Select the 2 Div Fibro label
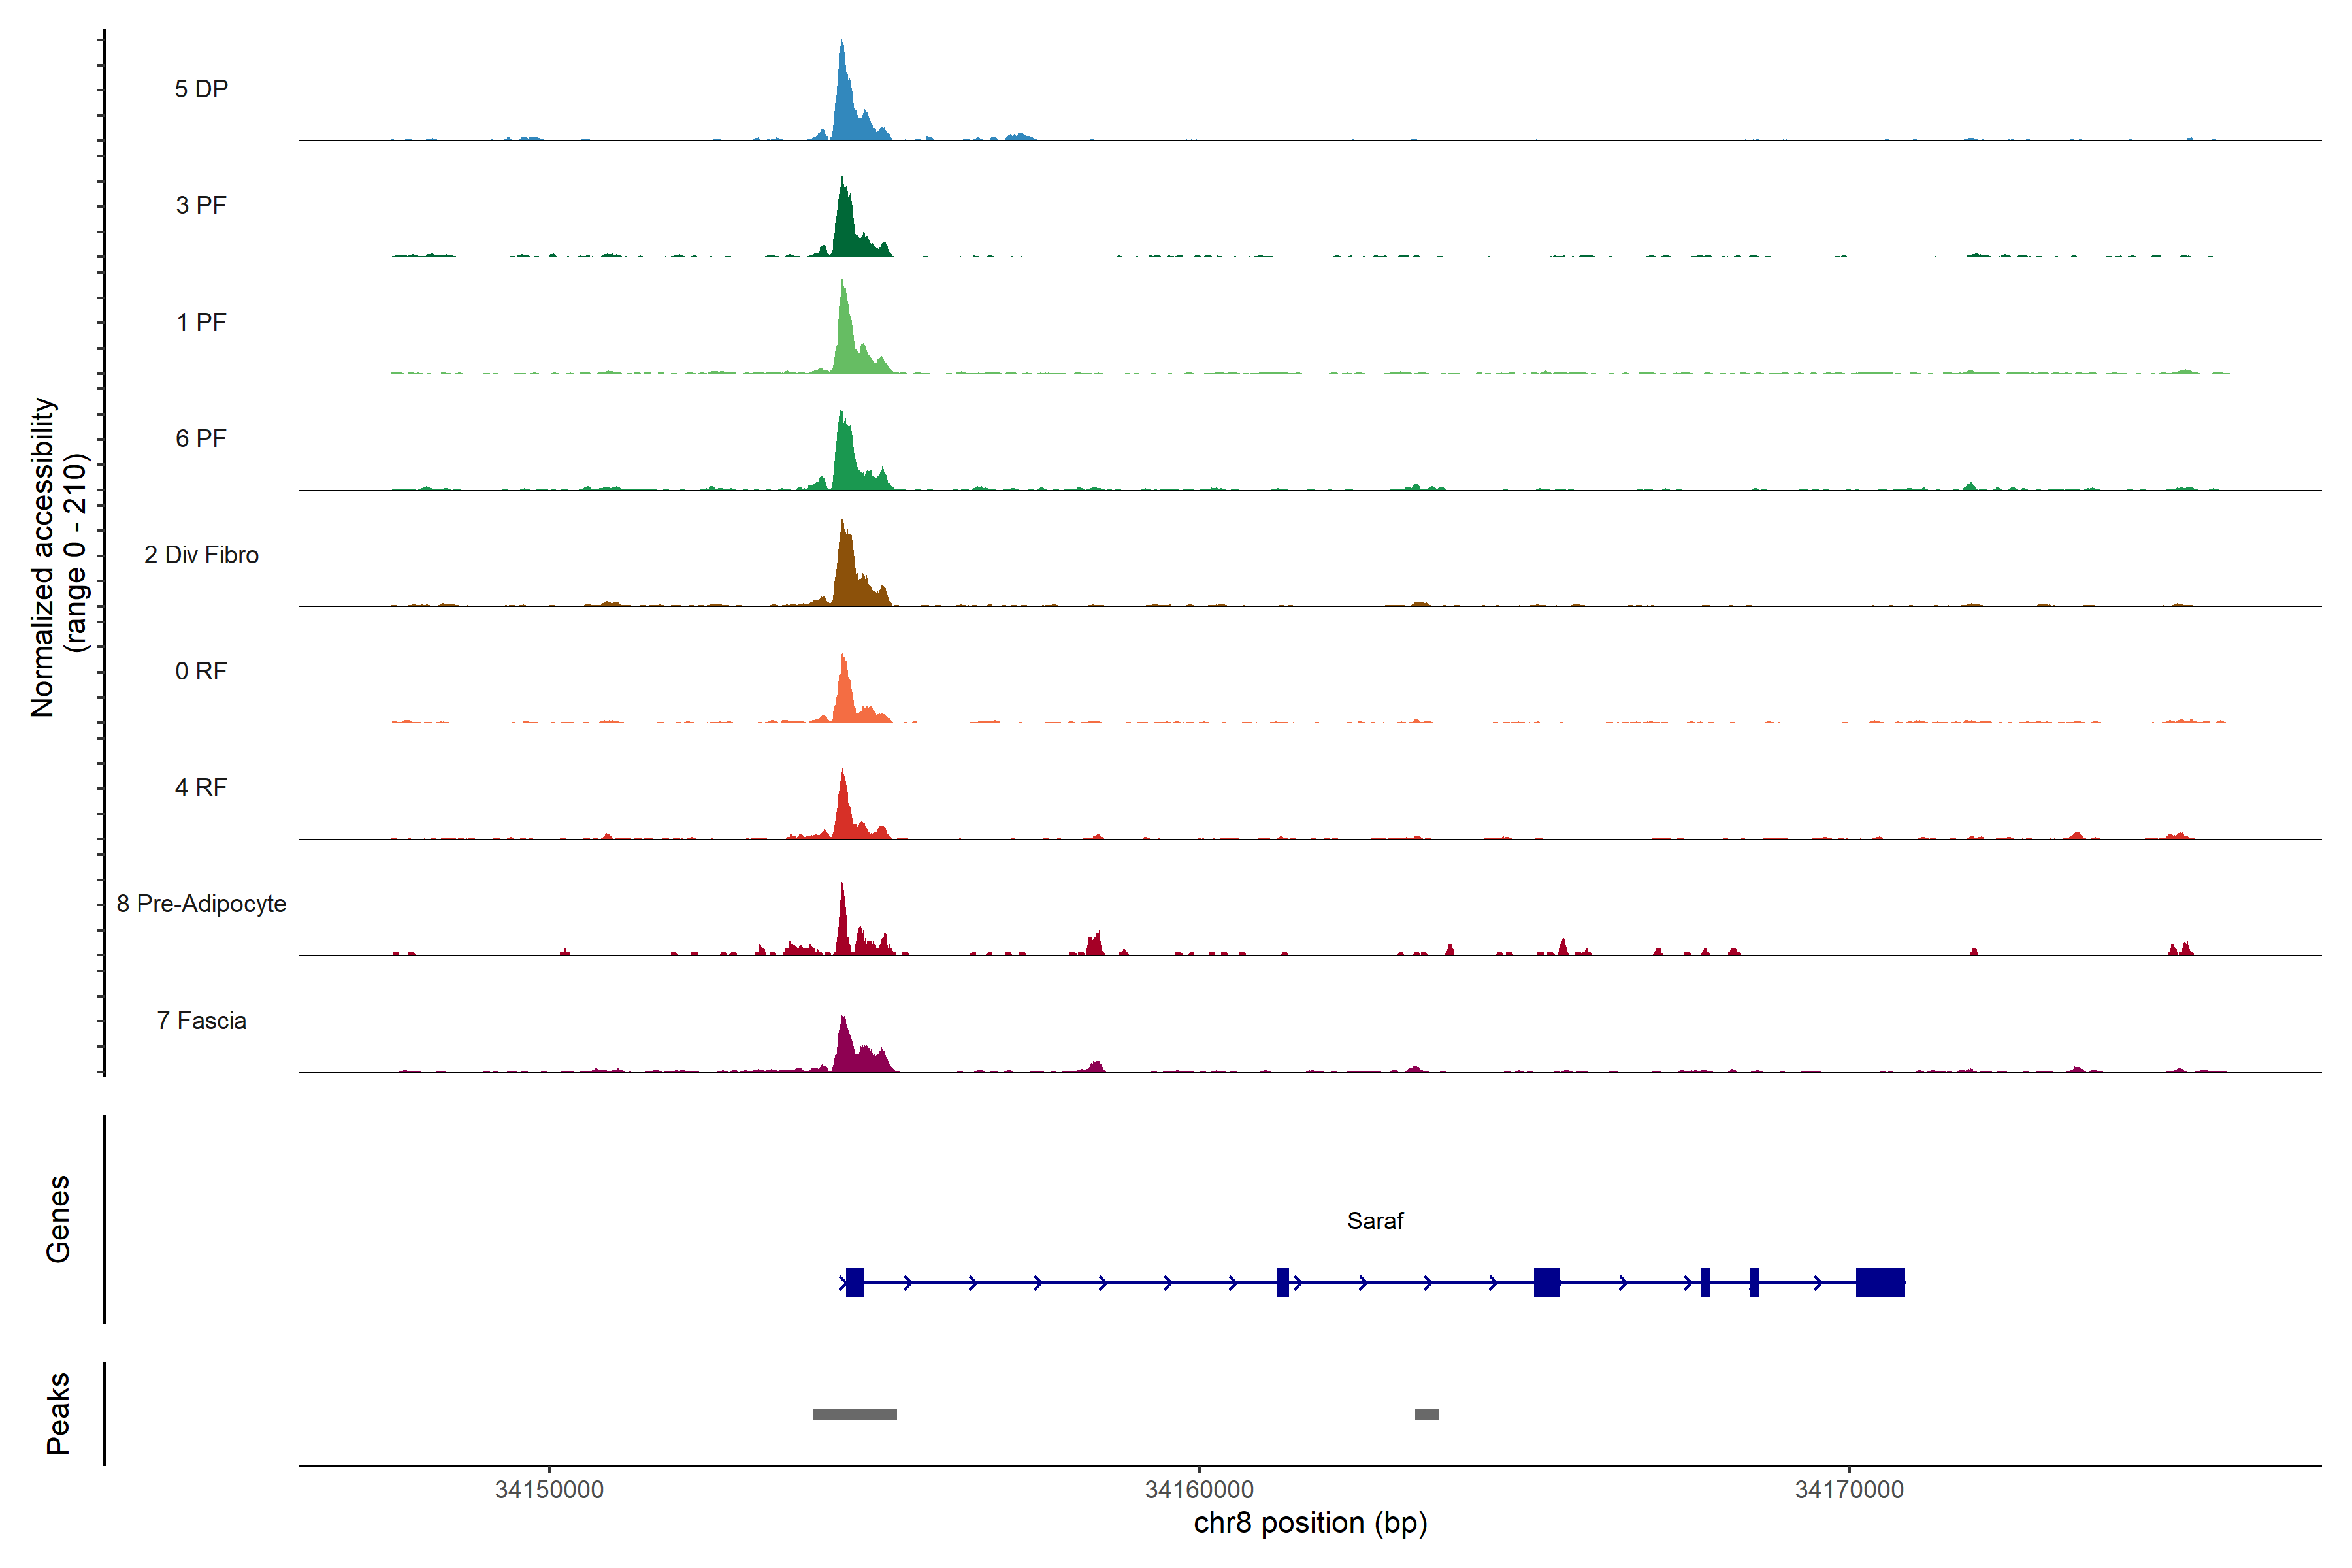Screen dimensions: 2352x1568 coord(201,555)
